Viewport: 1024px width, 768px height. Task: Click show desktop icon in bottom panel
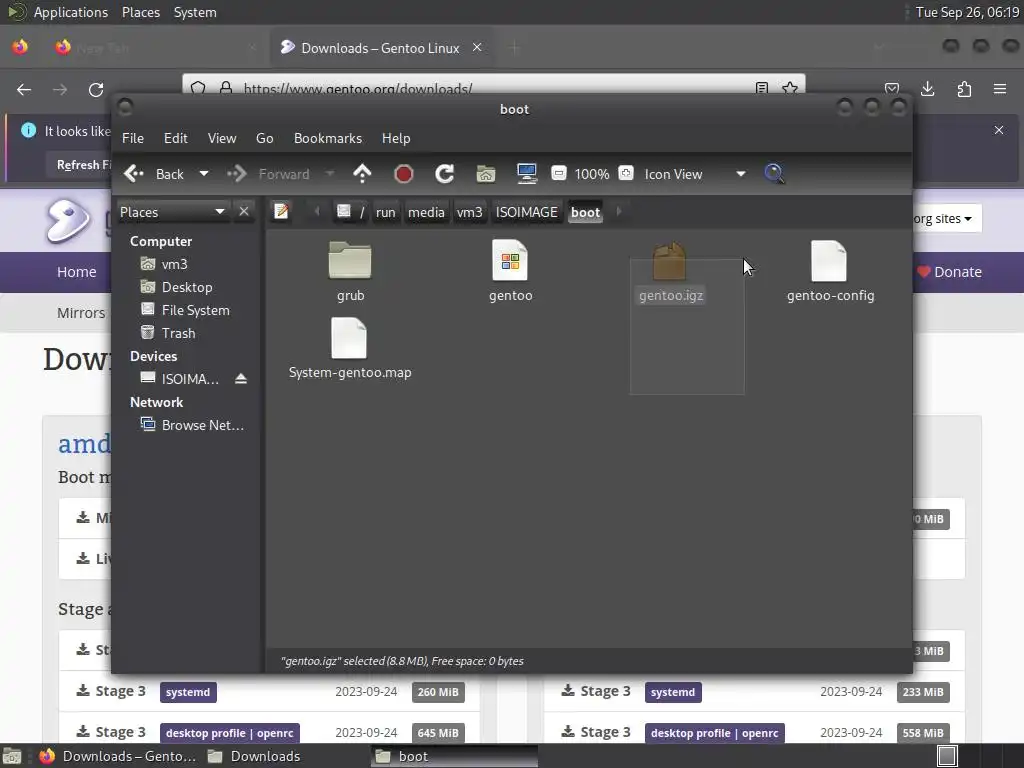pos(12,756)
